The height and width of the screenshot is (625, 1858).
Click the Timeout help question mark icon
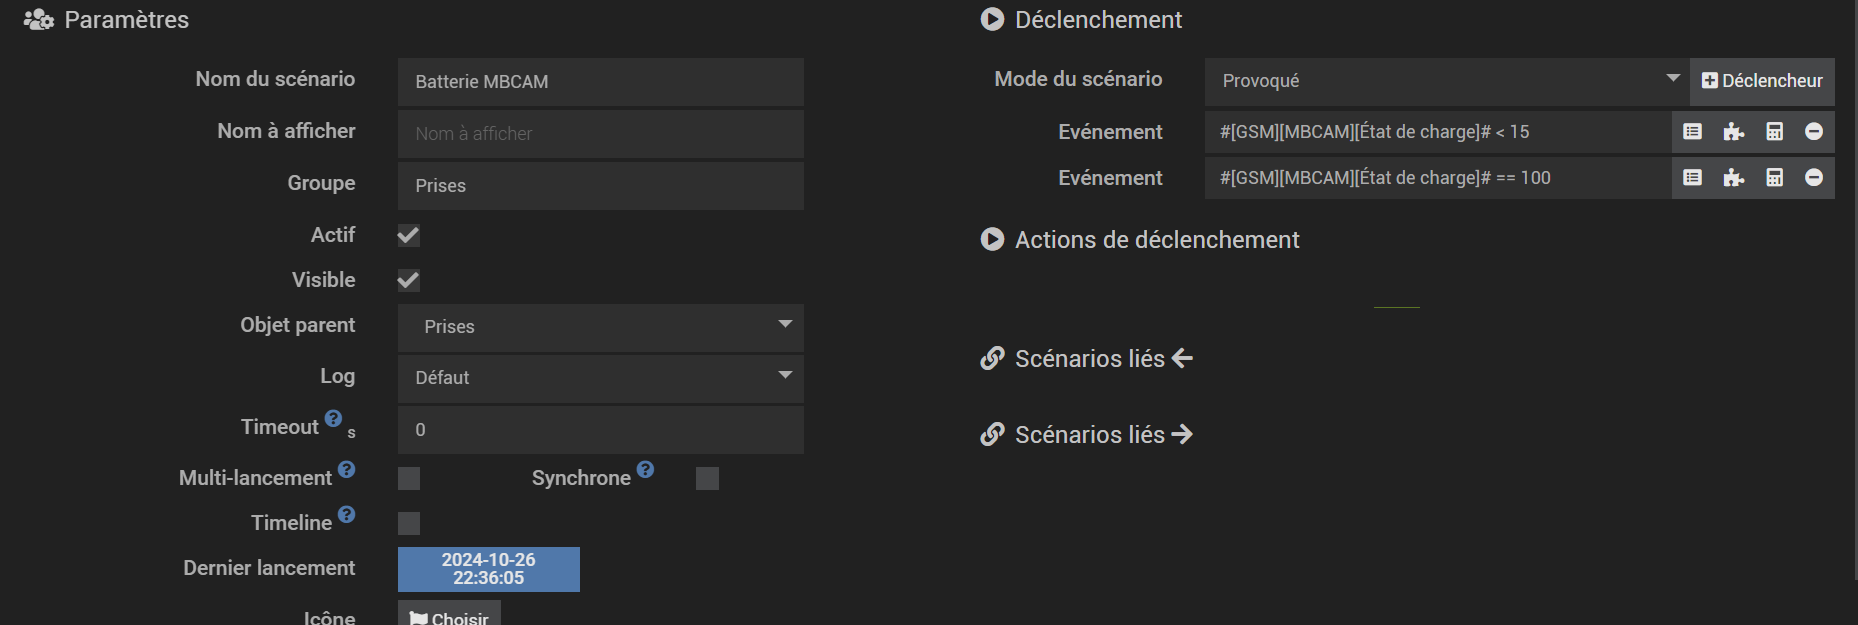click(333, 418)
